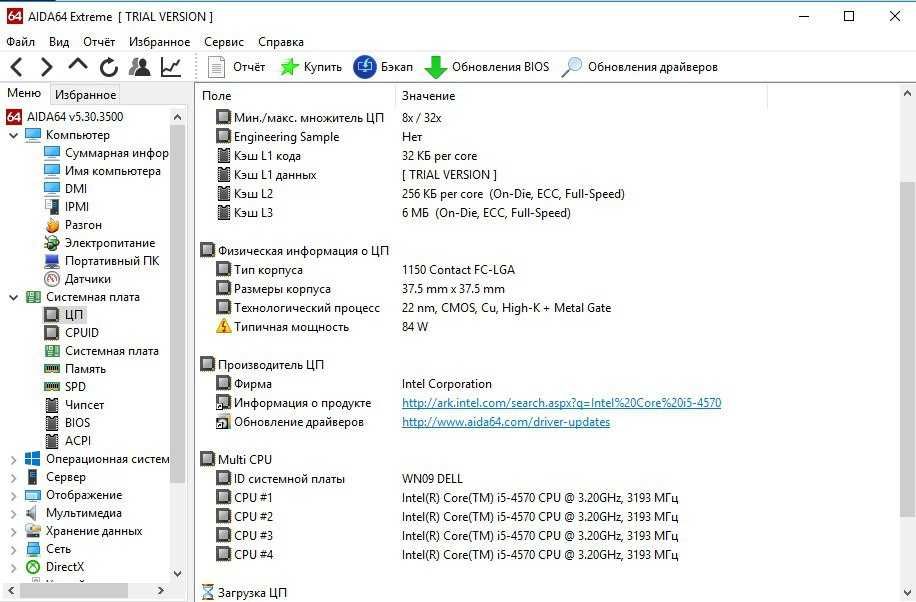Screen dimensions: 916x602
Task: Open the aida64.com driver-updates link
Action: [x=506, y=422]
